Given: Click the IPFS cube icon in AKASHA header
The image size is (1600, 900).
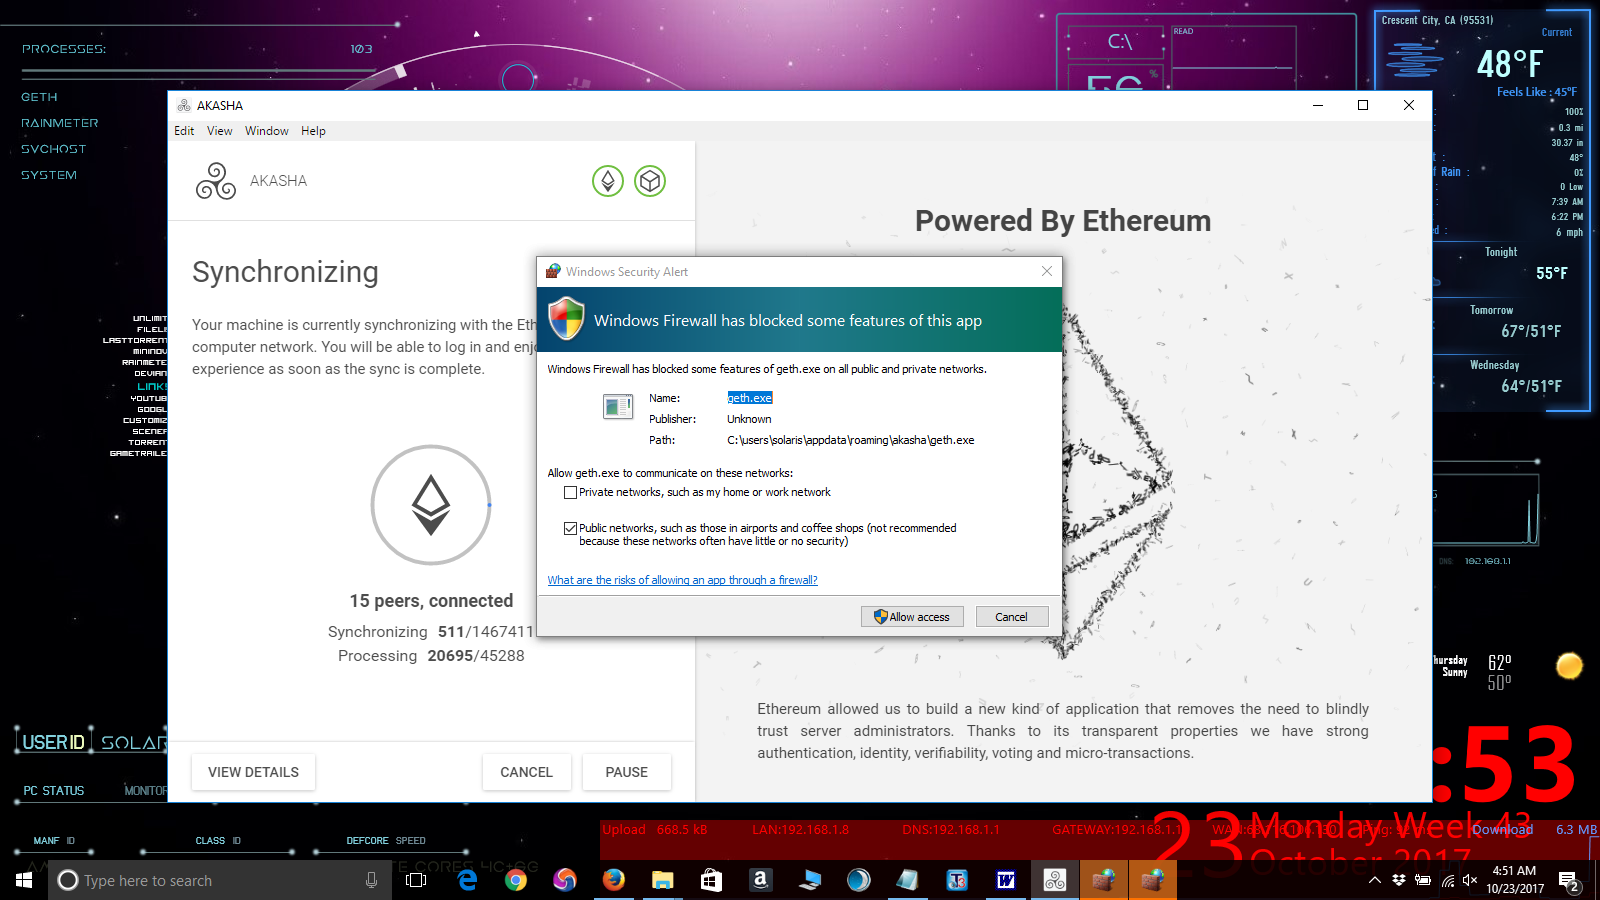Looking at the screenshot, I should point(650,181).
